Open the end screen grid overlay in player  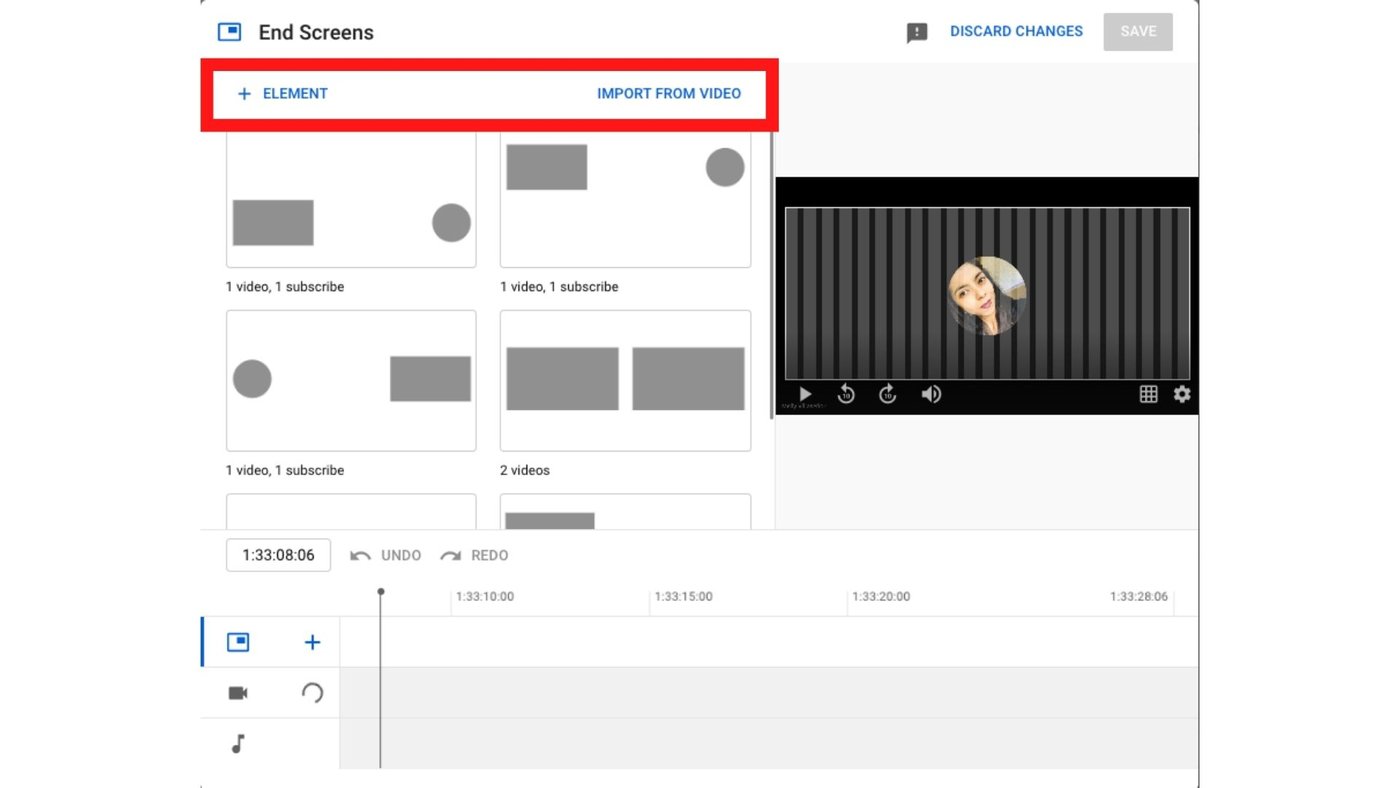tap(1148, 394)
